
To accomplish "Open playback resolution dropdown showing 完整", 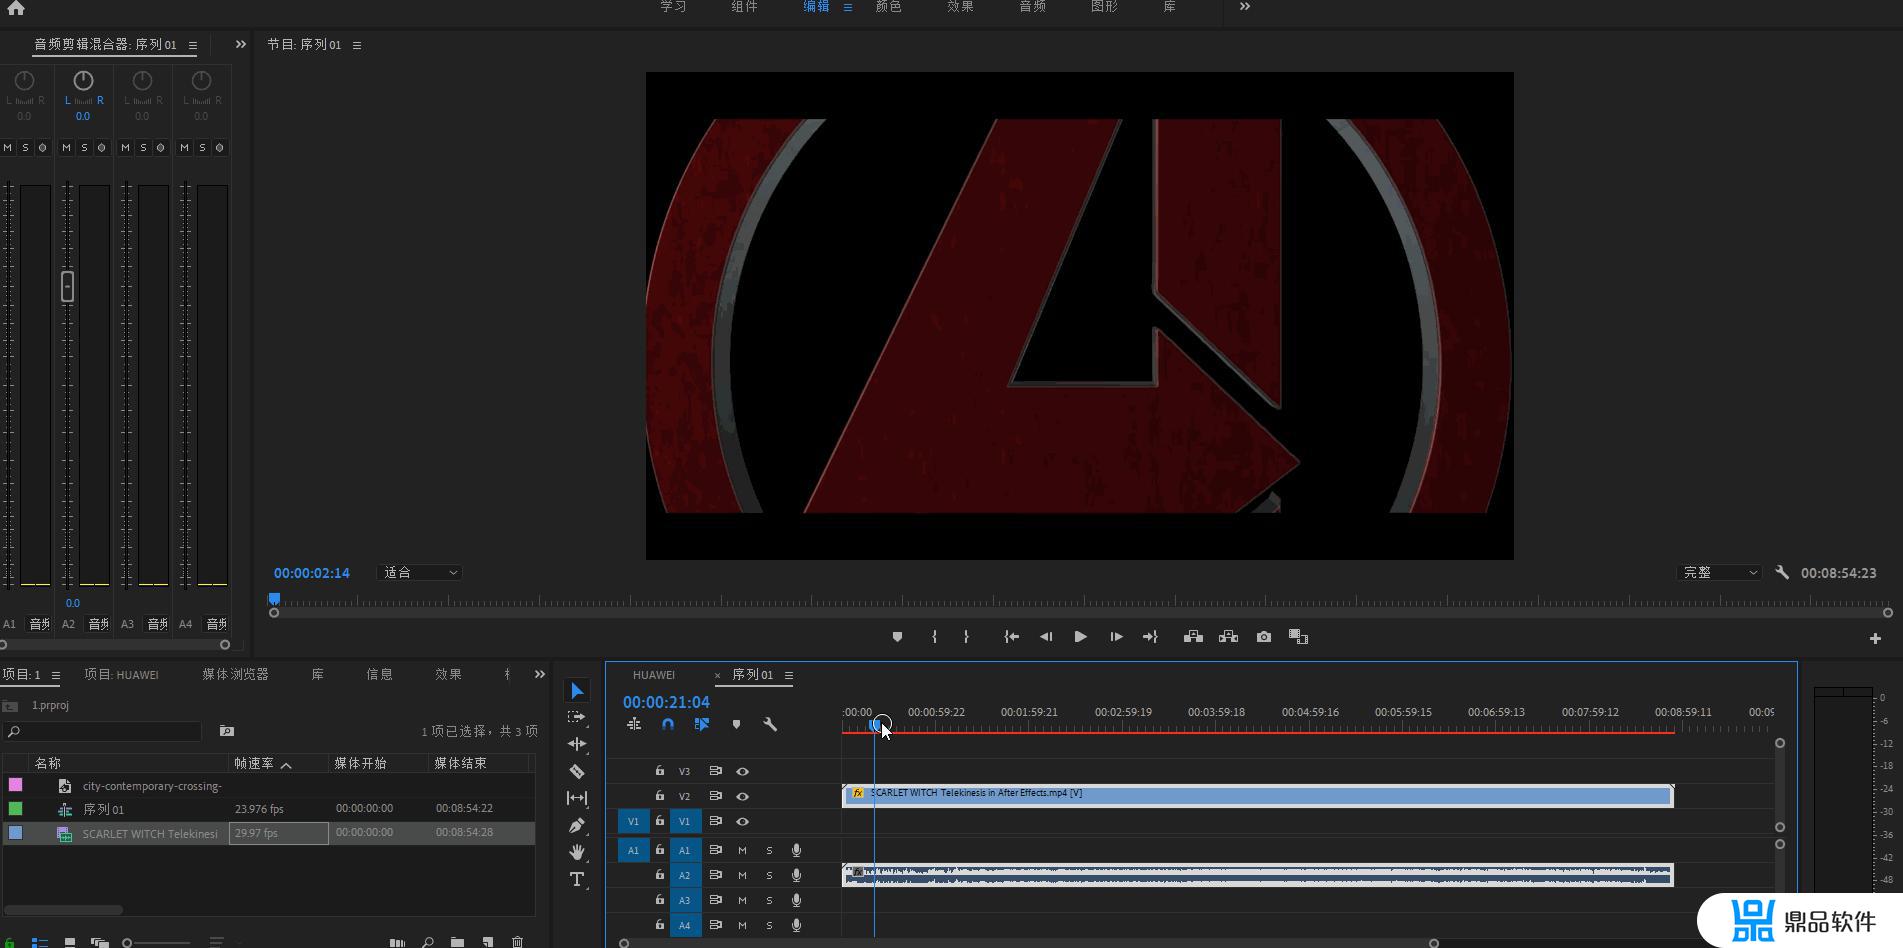I will [1719, 573].
